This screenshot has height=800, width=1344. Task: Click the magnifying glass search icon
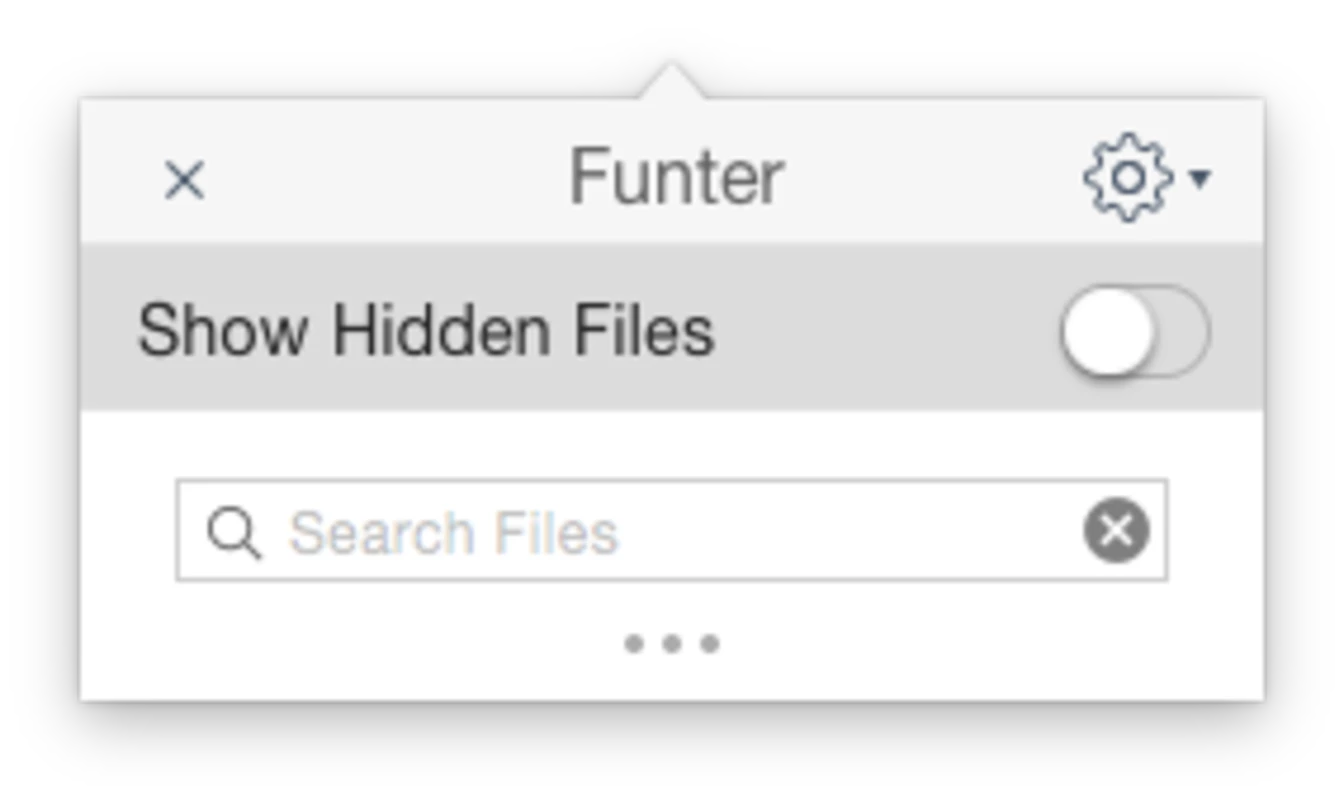point(234,532)
